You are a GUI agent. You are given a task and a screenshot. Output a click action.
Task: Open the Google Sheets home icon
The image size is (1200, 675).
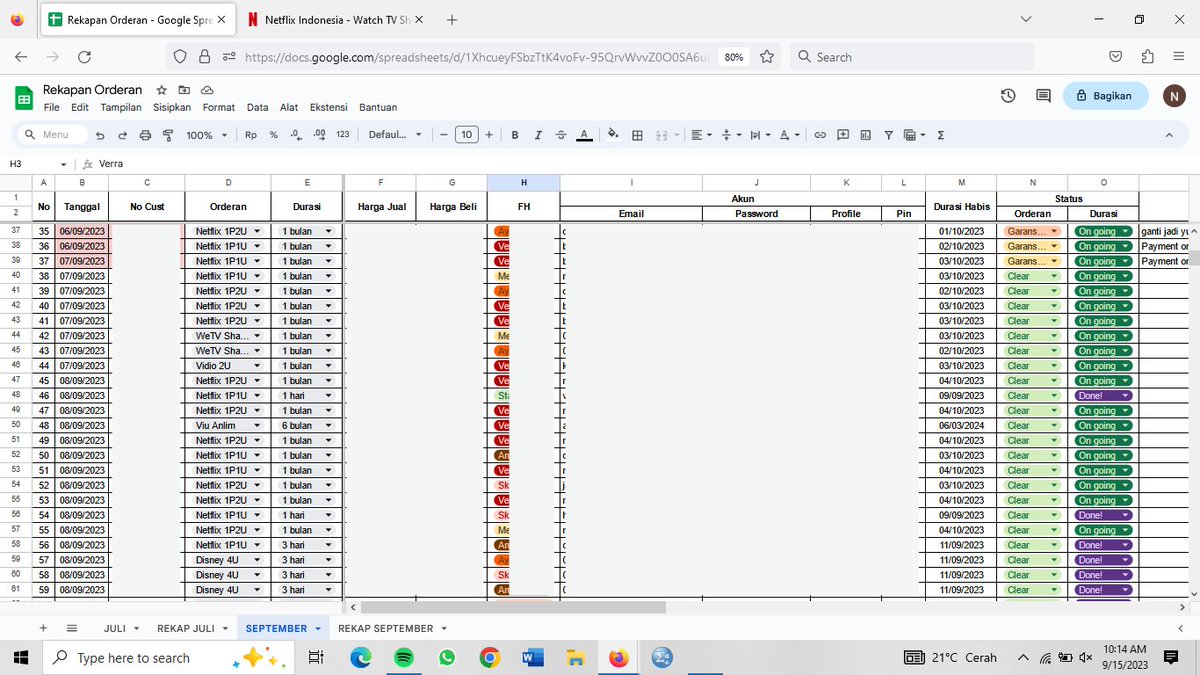coord(25,98)
